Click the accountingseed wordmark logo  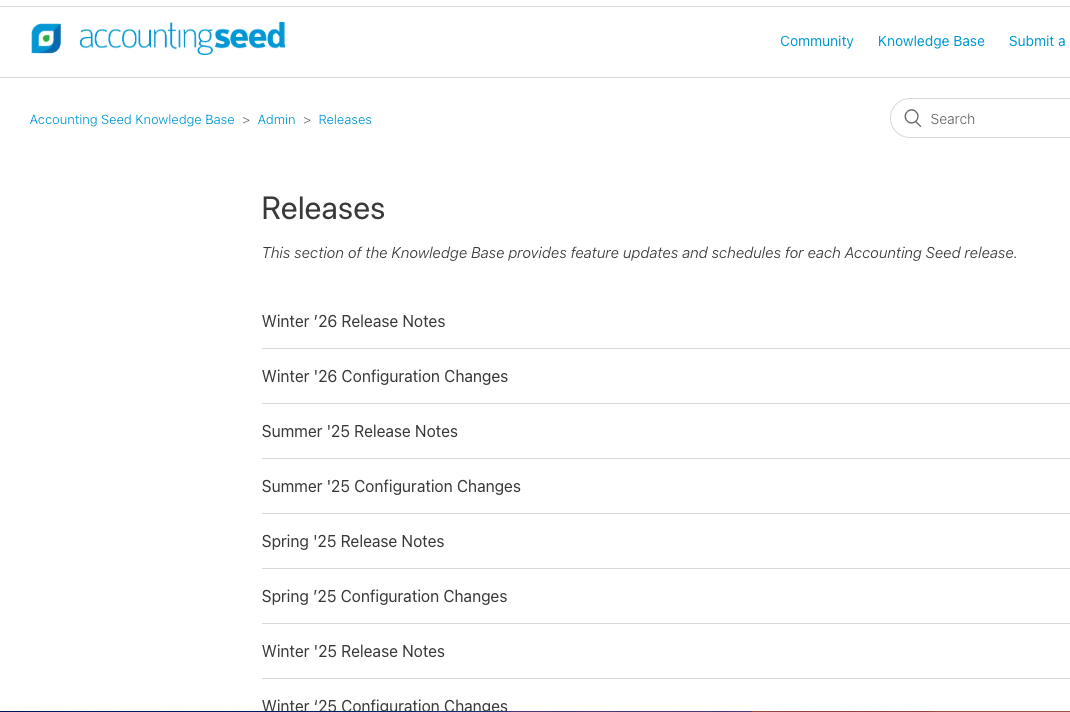pos(182,38)
